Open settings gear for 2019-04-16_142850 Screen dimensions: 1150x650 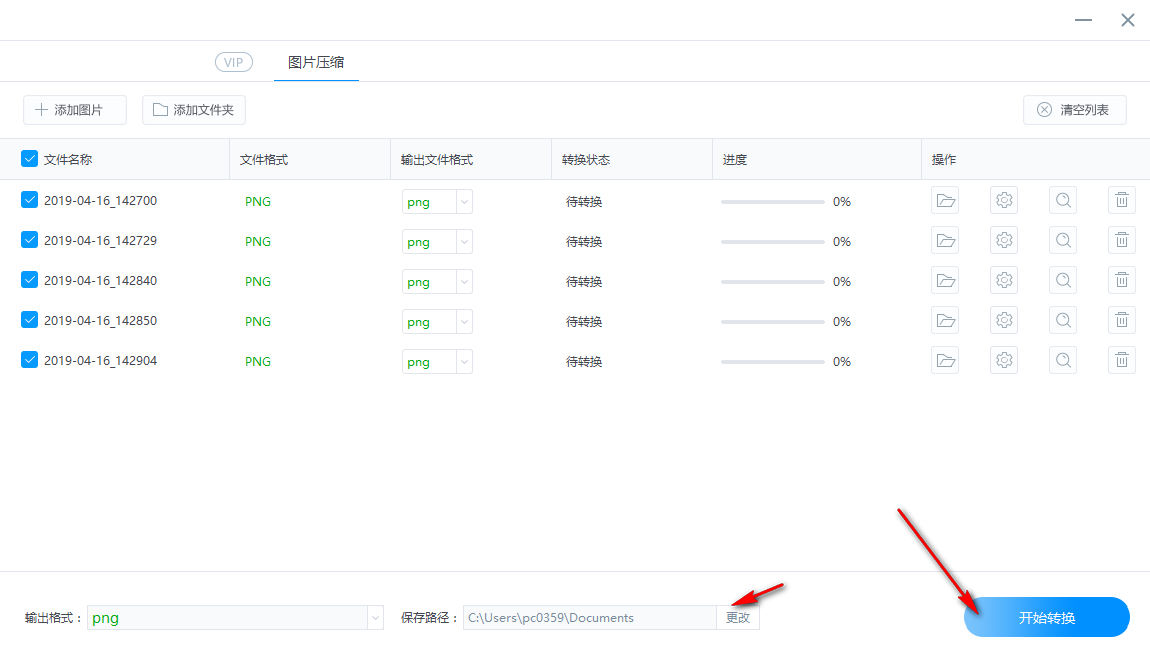pyautogui.click(x=1004, y=320)
